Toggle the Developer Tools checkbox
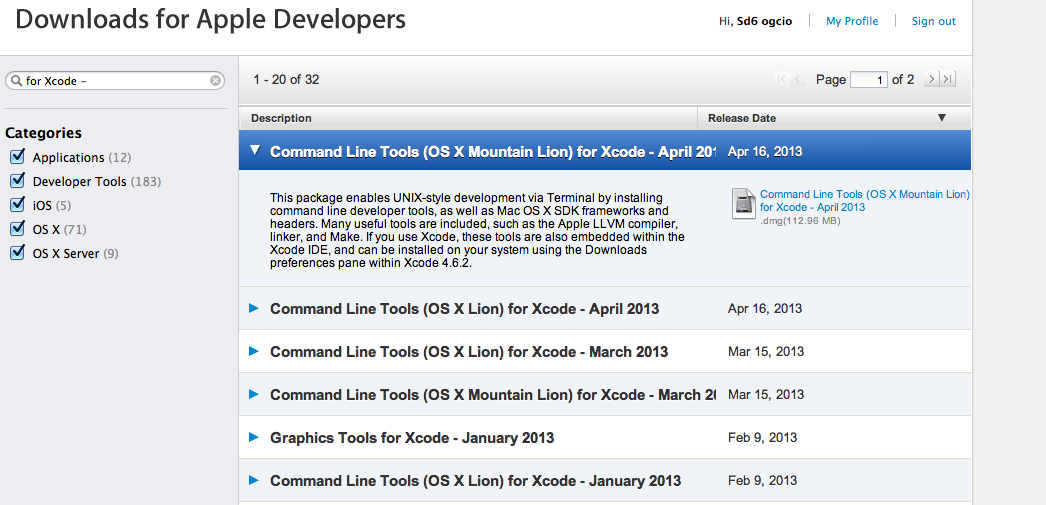 (x=17, y=181)
